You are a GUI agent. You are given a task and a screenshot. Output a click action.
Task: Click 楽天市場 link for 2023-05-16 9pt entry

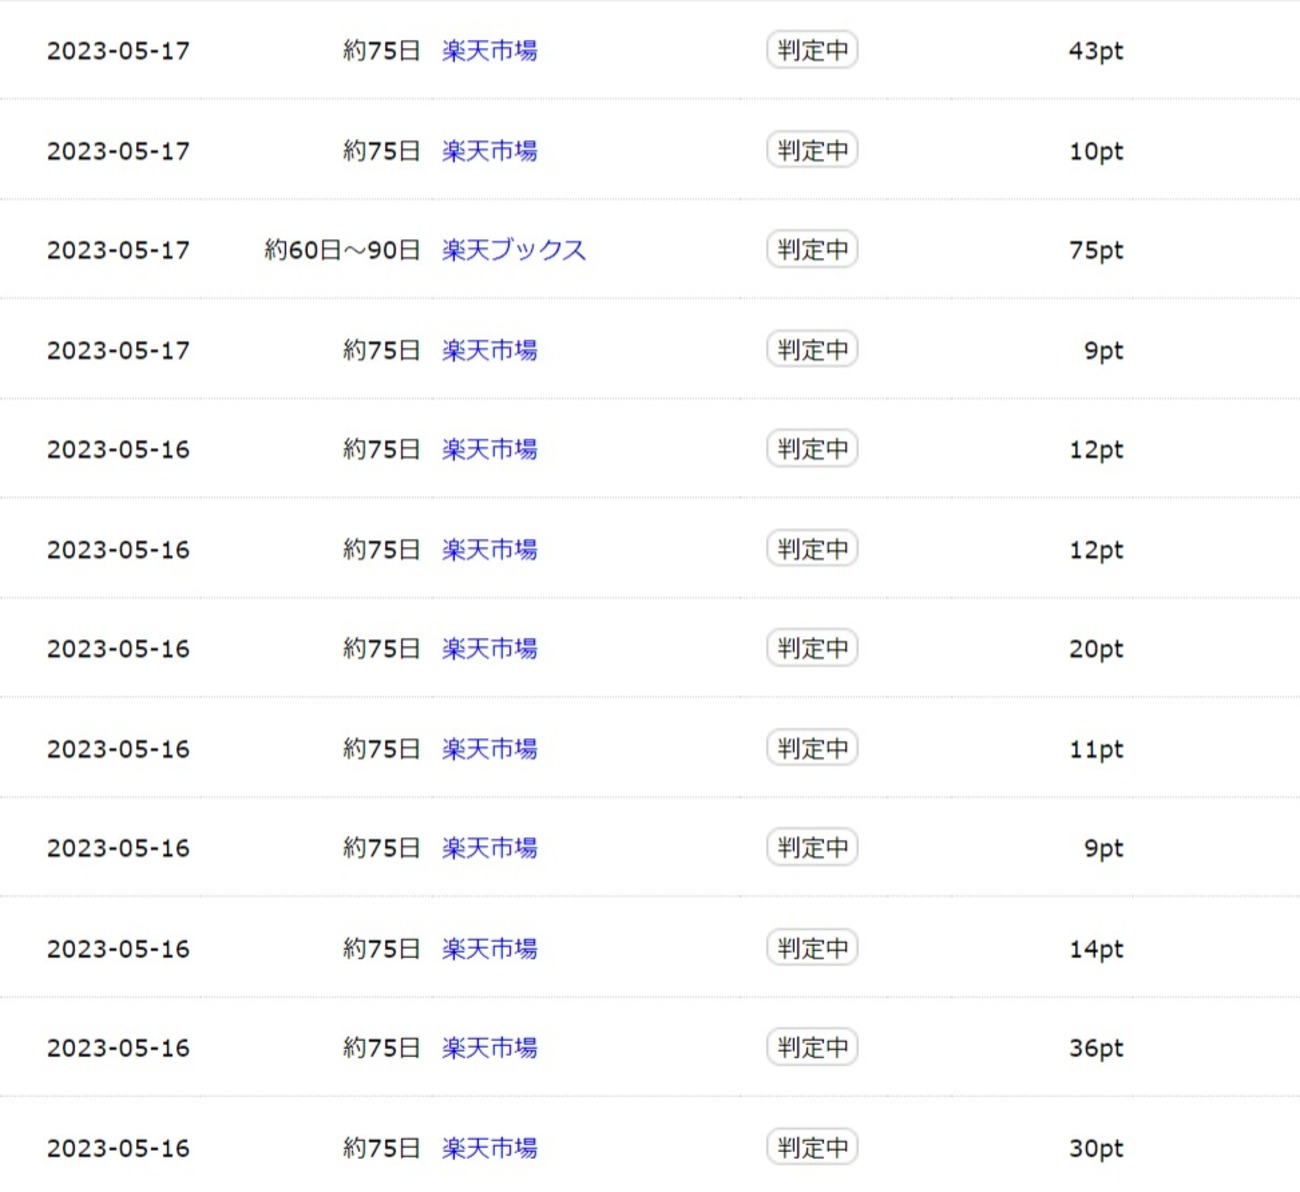point(489,848)
